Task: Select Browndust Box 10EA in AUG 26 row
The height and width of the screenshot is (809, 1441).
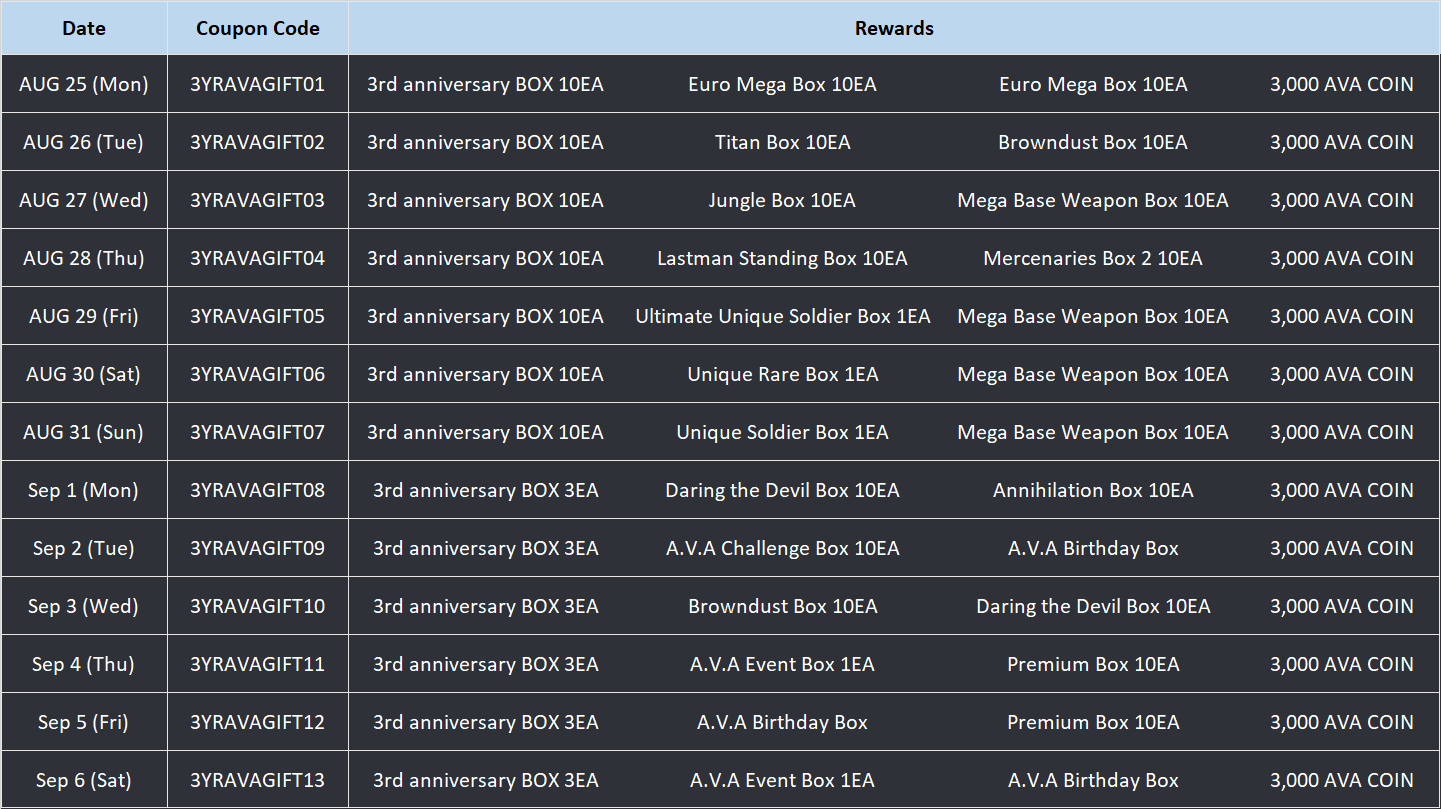Action: tap(1093, 142)
